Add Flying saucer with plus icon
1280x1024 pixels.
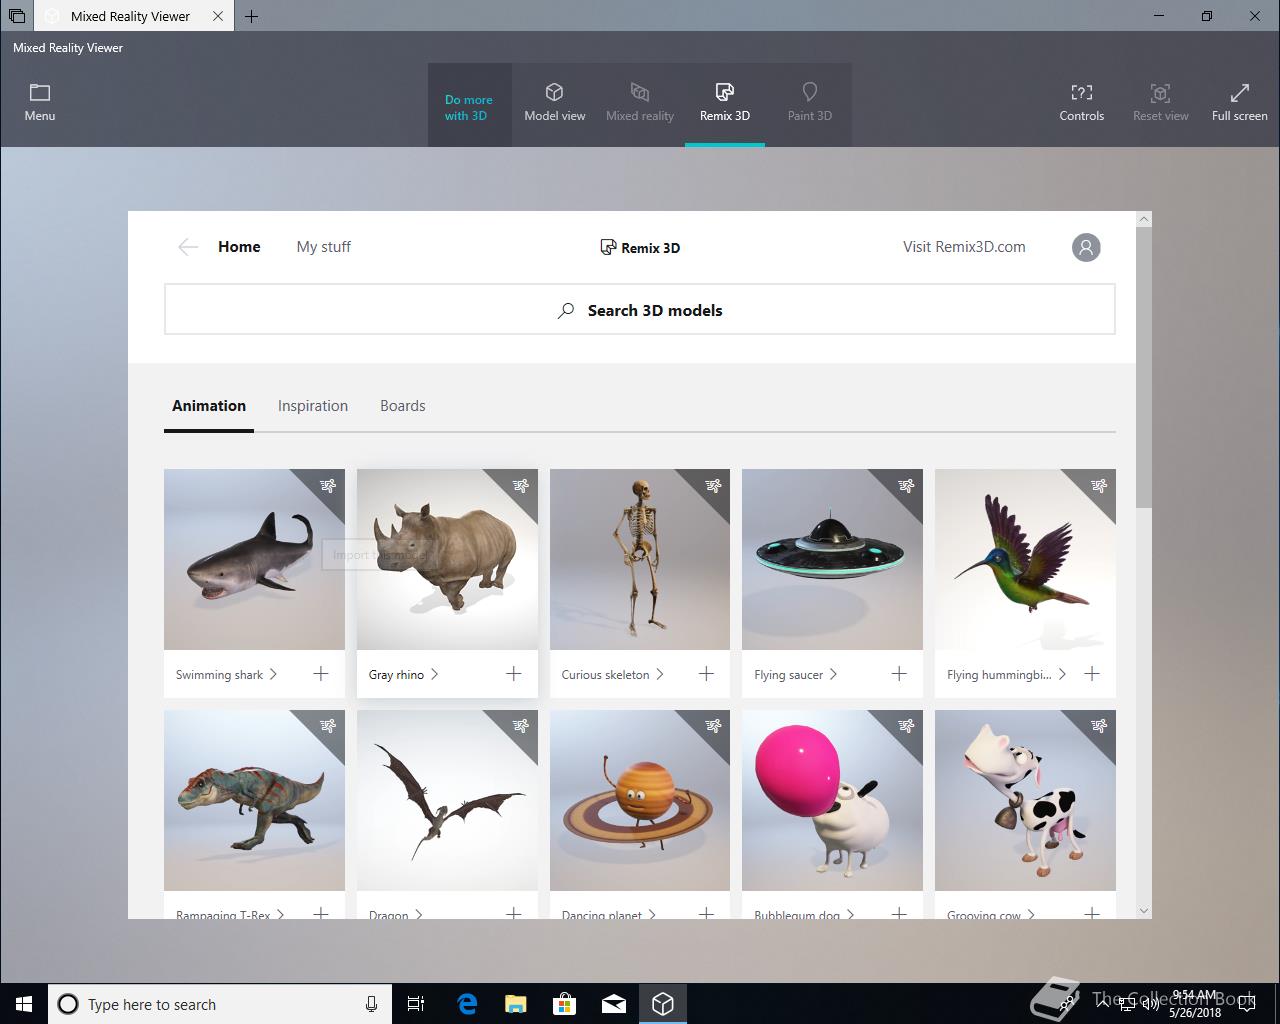tap(899, 674)
